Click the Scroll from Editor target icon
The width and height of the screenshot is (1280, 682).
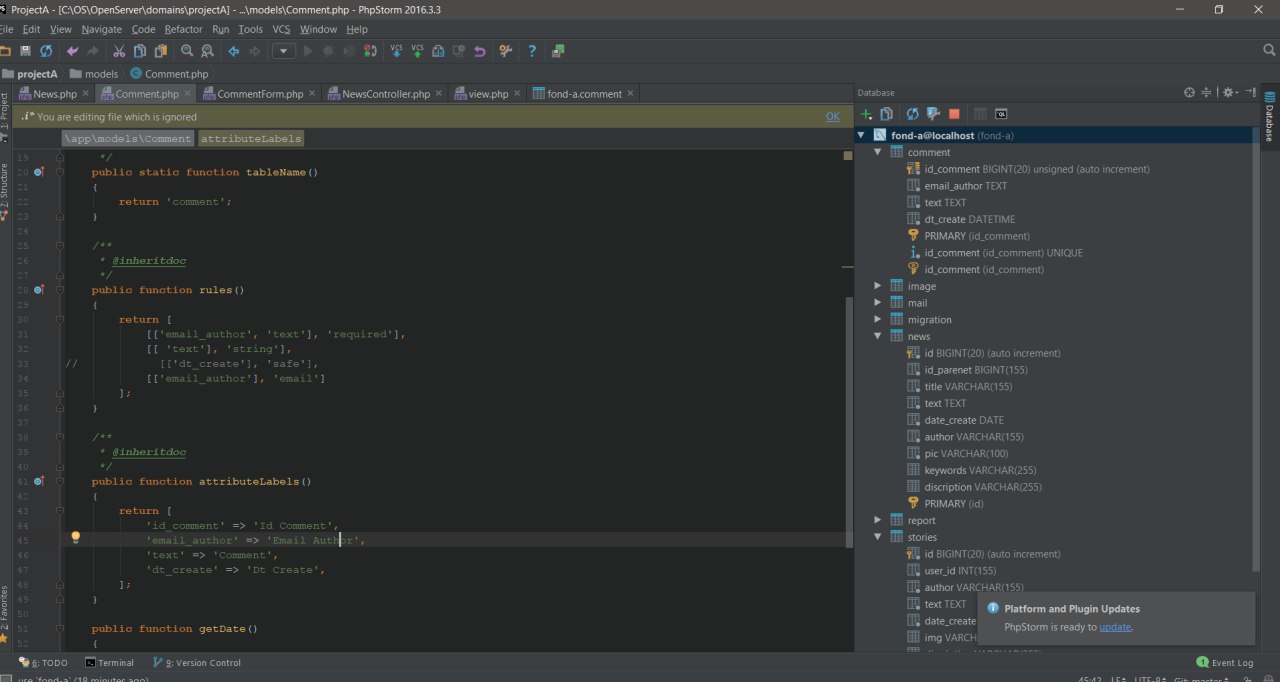[x=1189, y=92]
